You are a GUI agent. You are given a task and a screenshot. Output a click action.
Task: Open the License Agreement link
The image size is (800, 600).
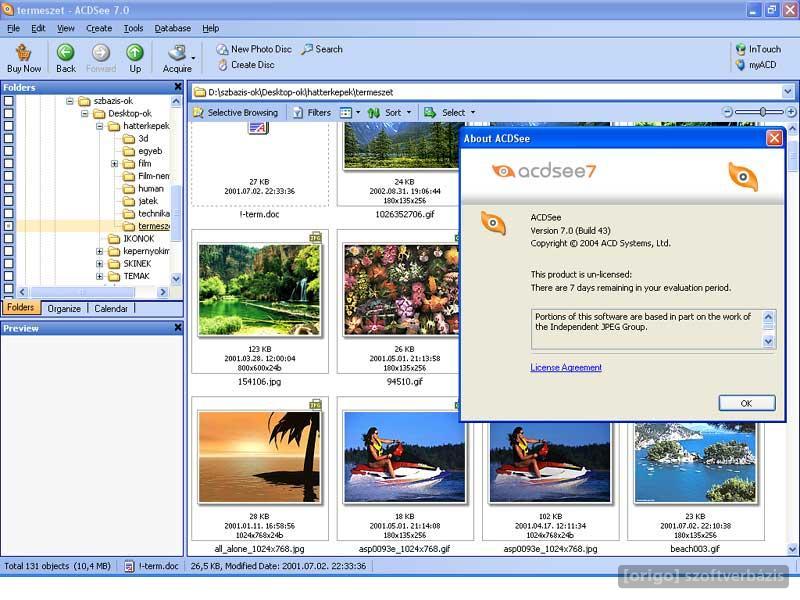(x=566, y=367)
